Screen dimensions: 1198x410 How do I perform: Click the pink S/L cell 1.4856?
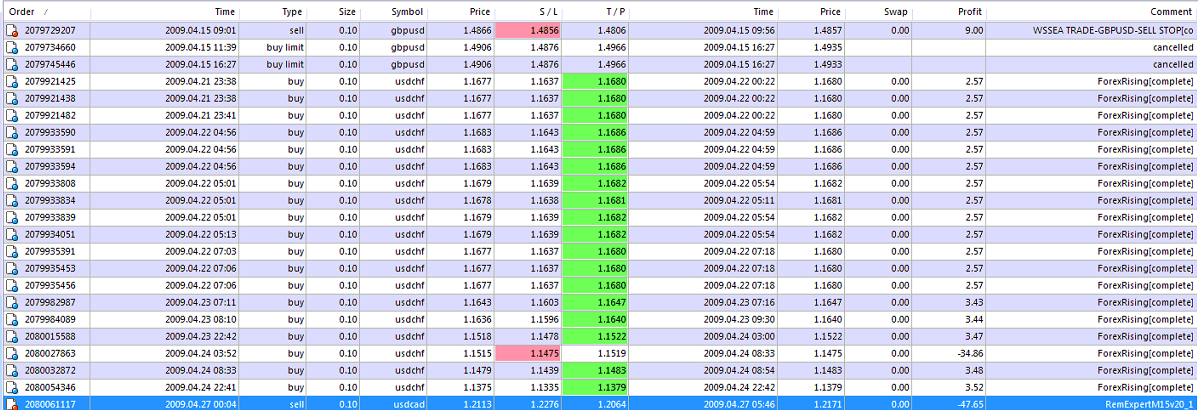tap(528, 31)
